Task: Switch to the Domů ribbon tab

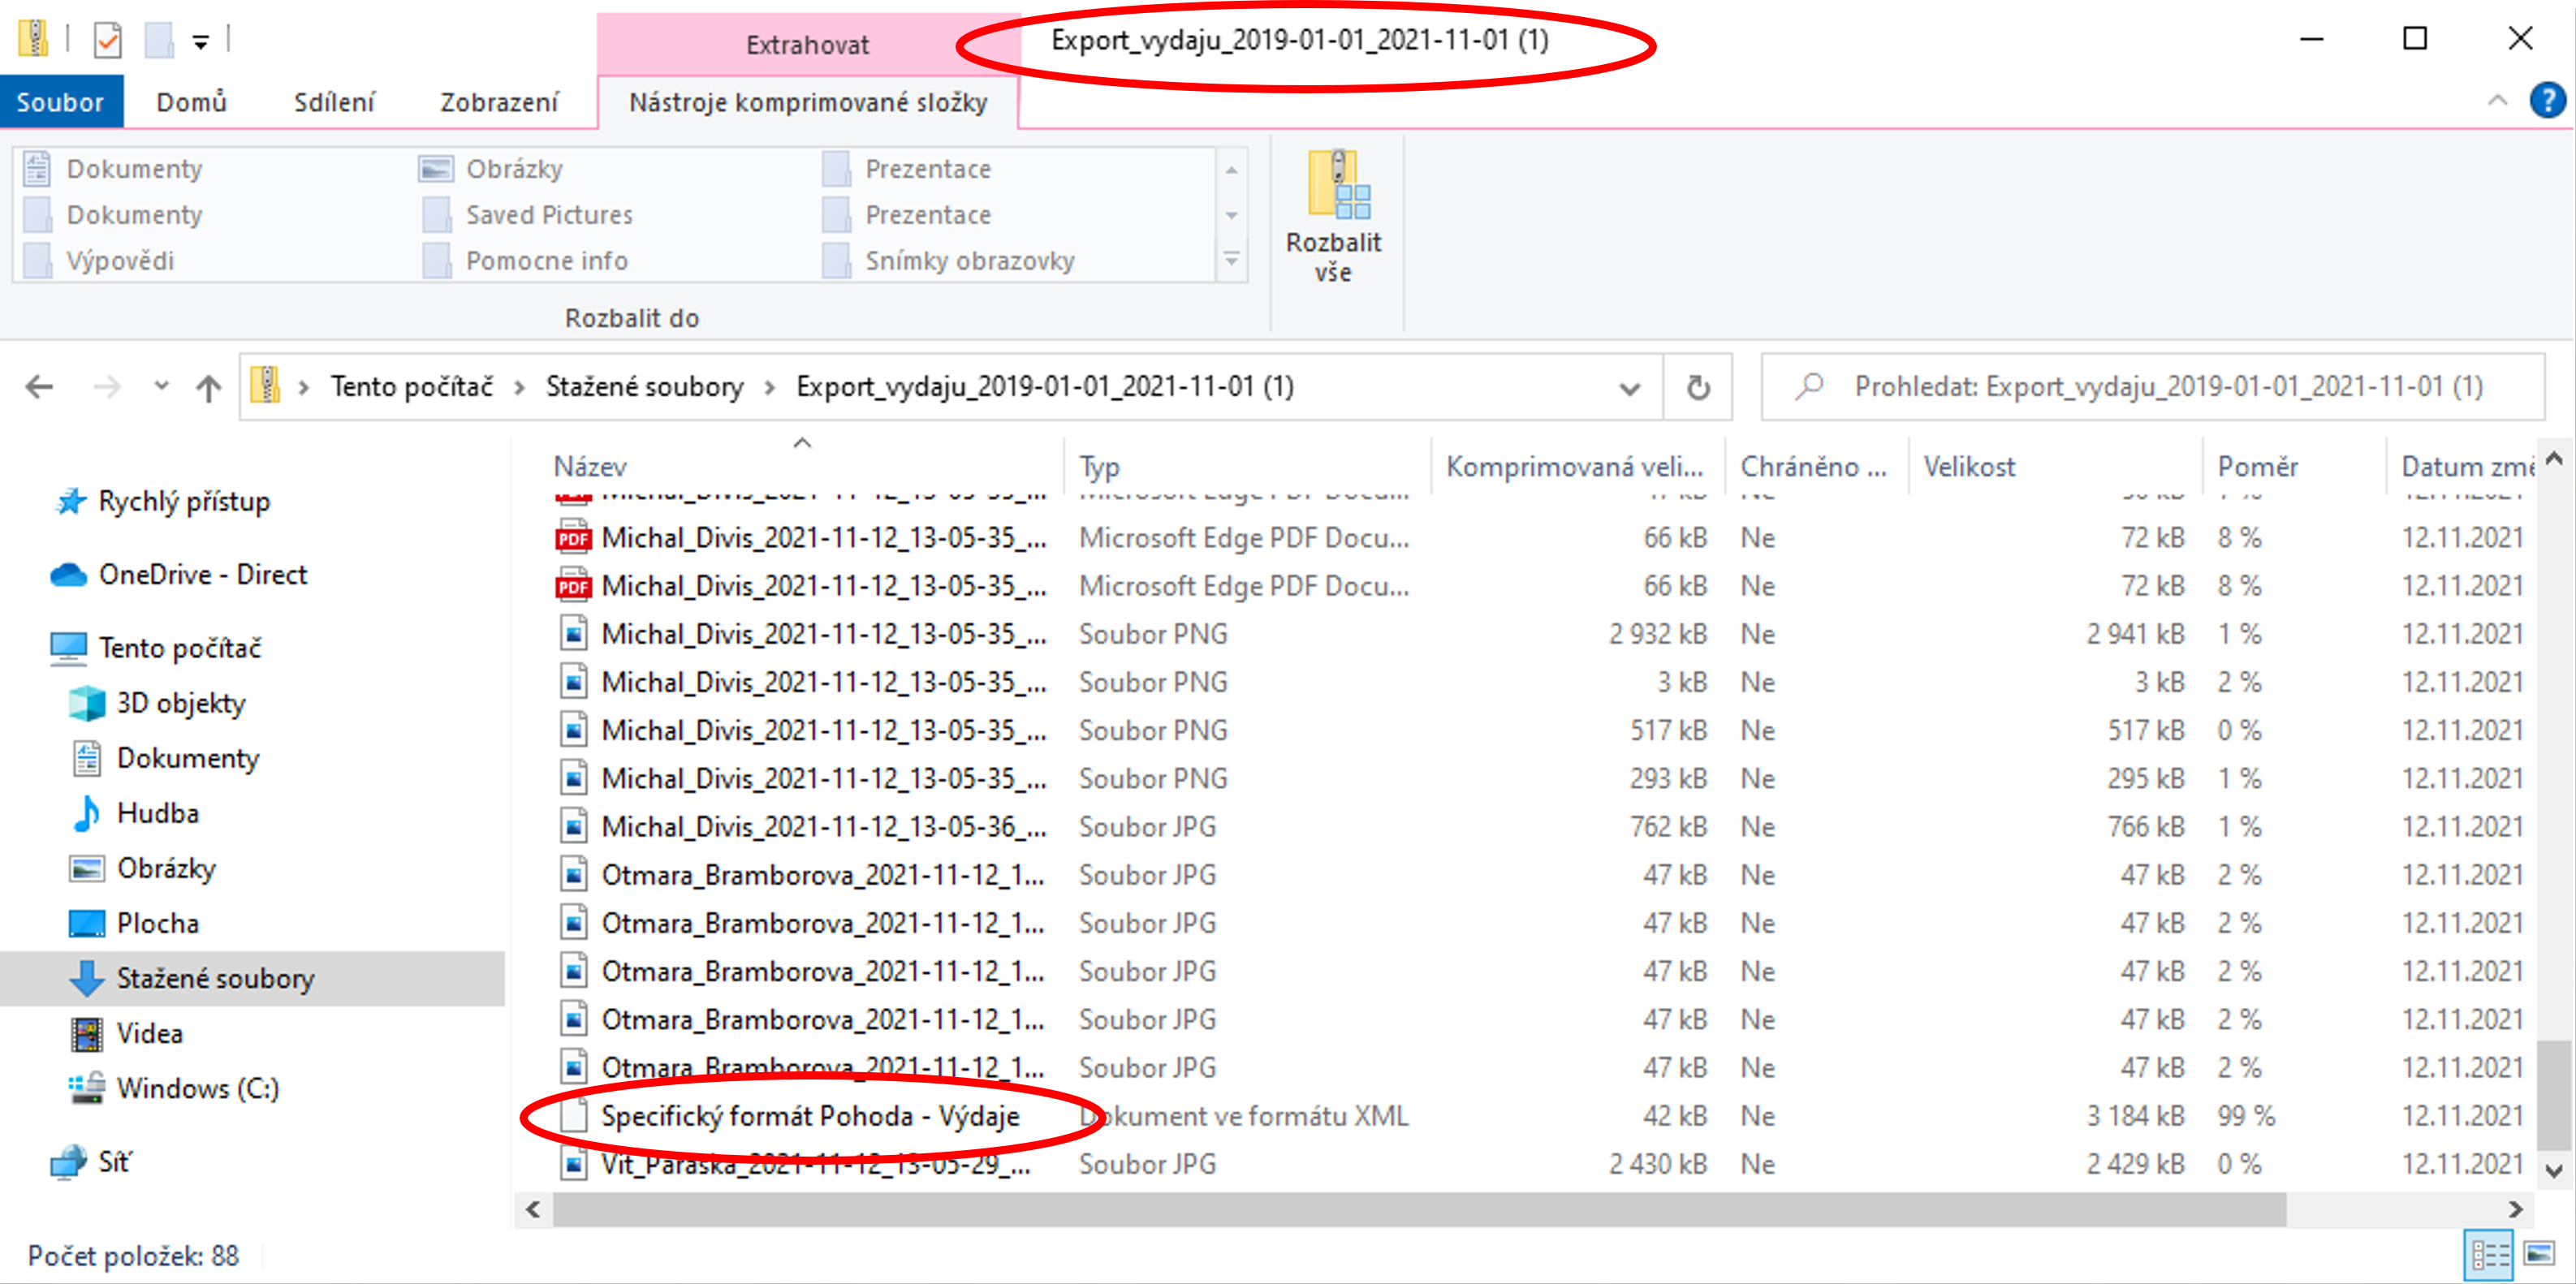Action: [191, 102]
